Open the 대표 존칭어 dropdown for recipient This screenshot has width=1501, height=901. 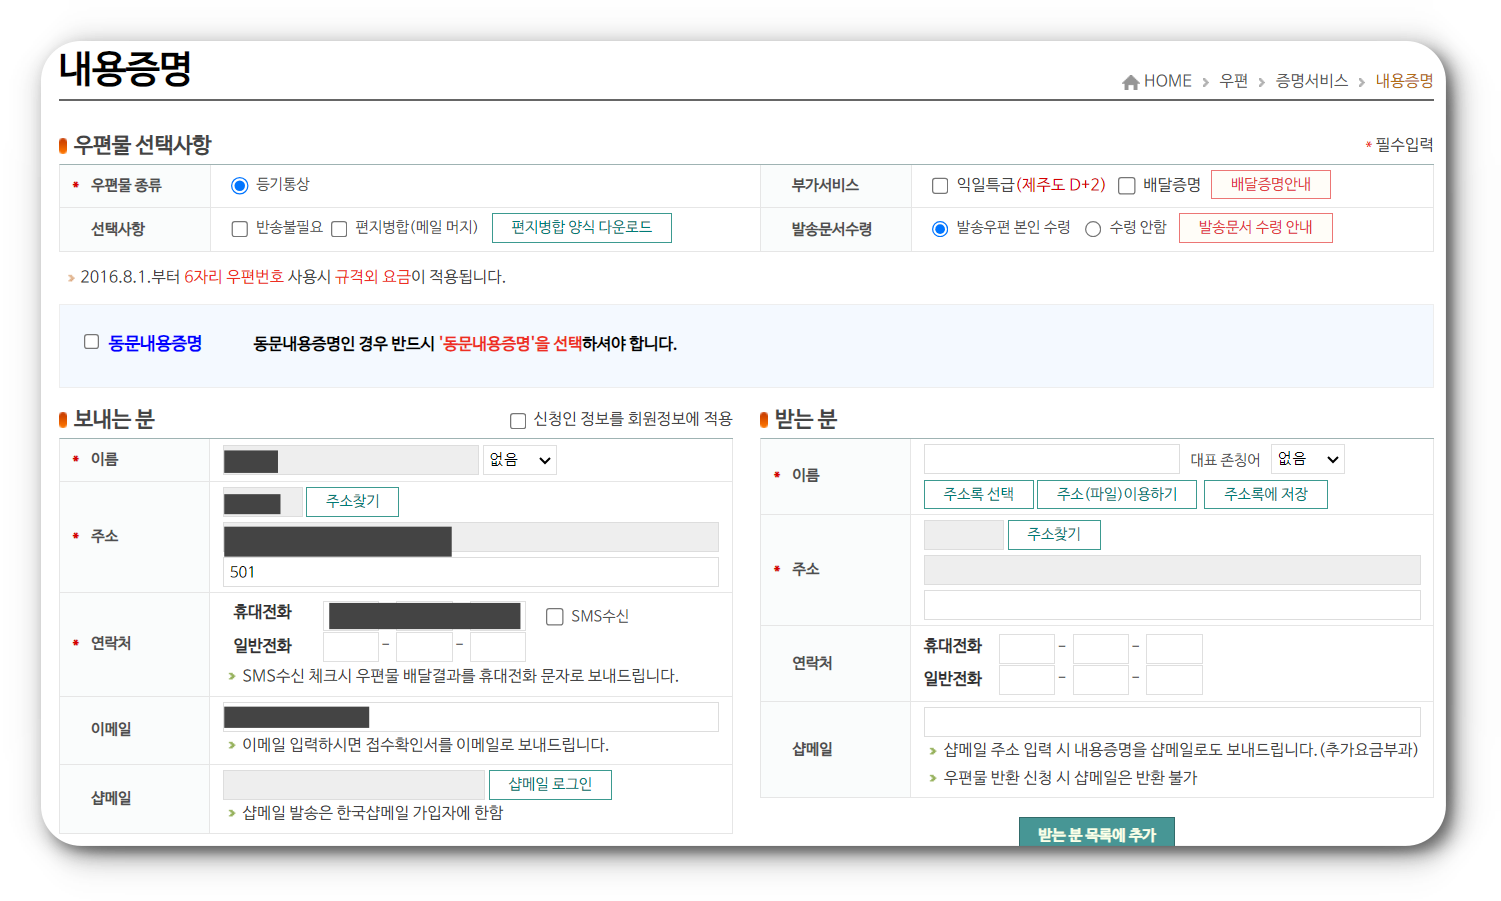1307,458
